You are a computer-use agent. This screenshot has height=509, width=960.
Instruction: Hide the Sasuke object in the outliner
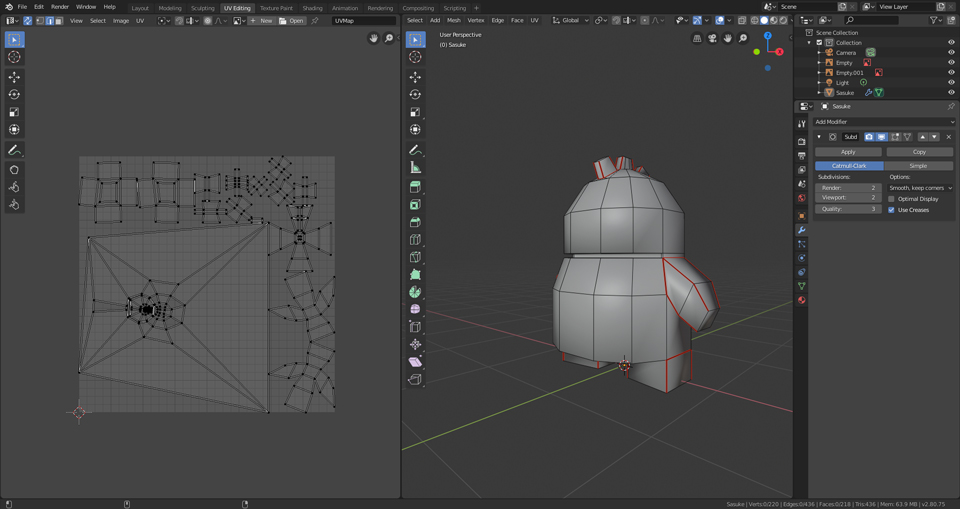pos(951,92)
